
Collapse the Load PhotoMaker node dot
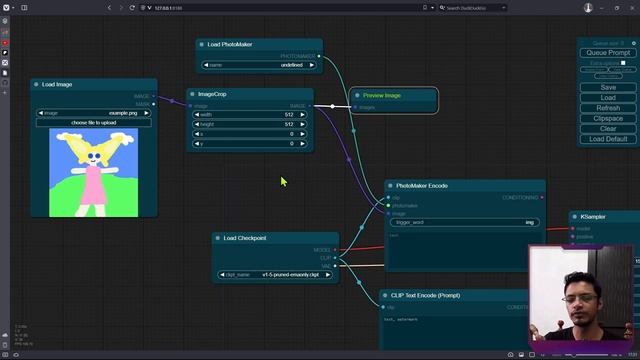coord(201,44)
